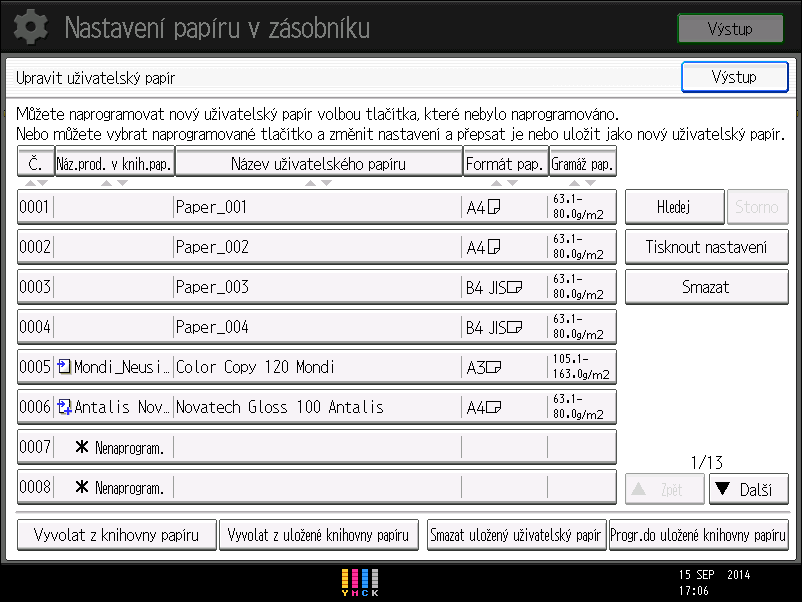
Task: Click the Gramáž pap. column header
Action: [x=583, y=162]
